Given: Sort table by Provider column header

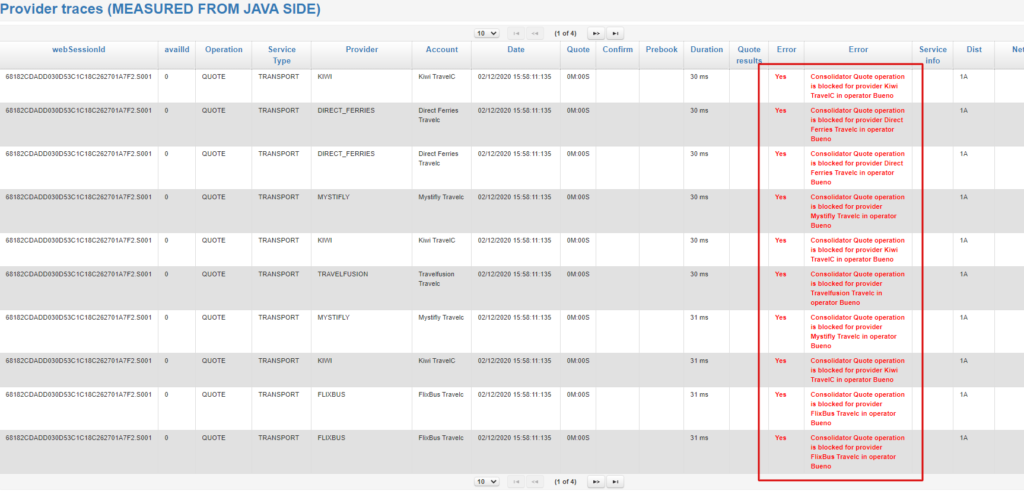Looking at the screenshot, I should pos(361,49).
